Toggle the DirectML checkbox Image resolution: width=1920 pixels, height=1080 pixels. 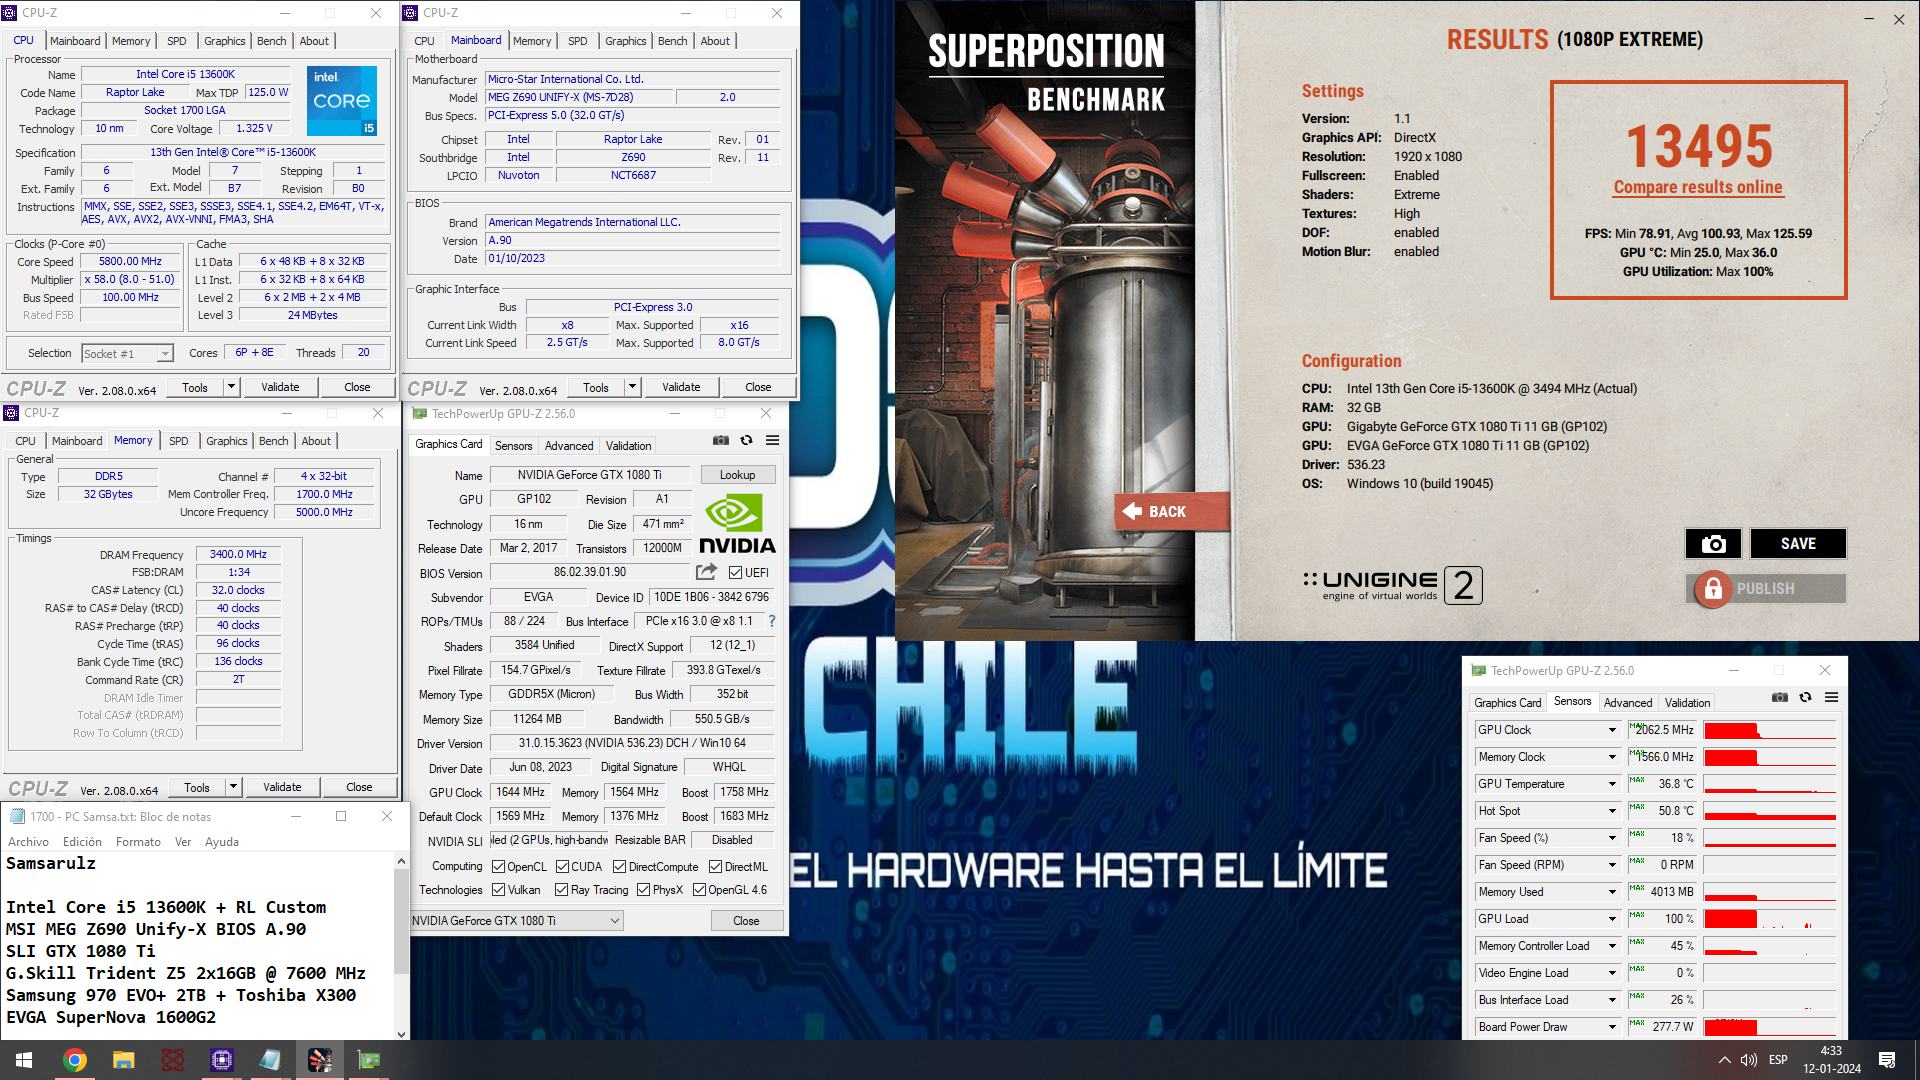[715, 867]
